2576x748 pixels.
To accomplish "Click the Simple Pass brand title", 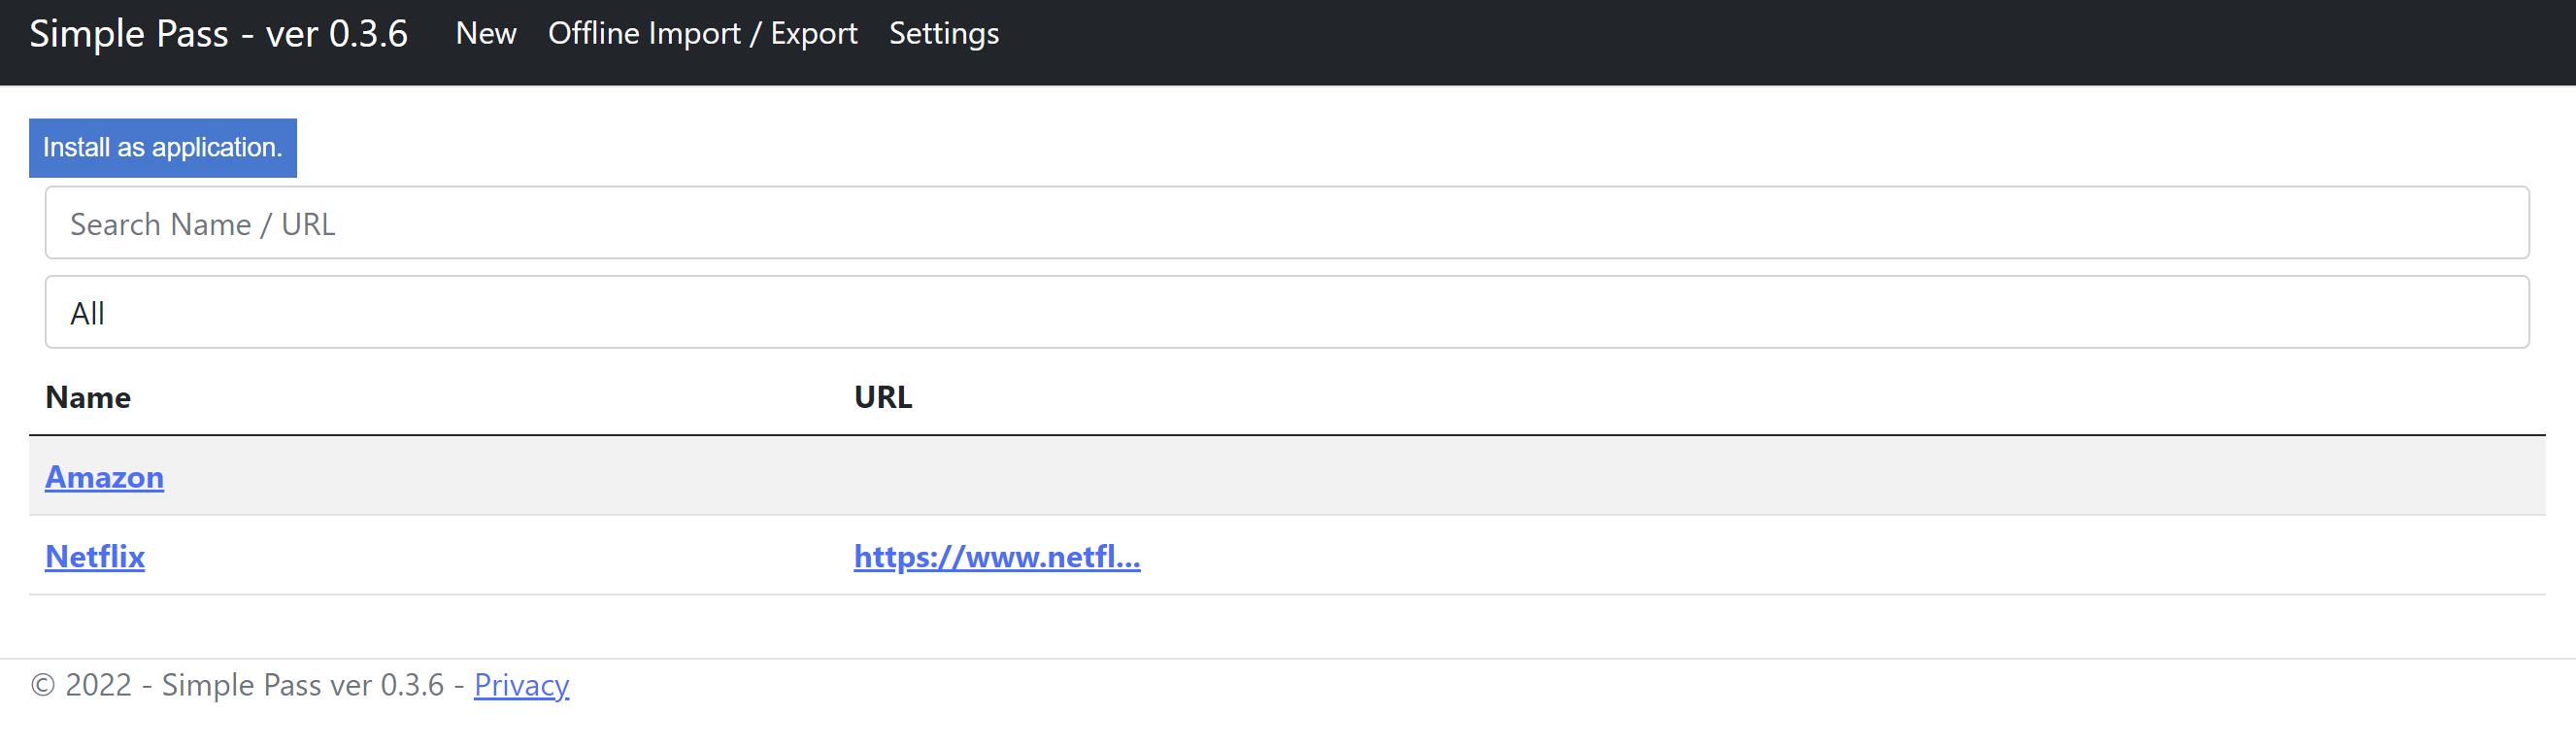I will tap(218, 34).
